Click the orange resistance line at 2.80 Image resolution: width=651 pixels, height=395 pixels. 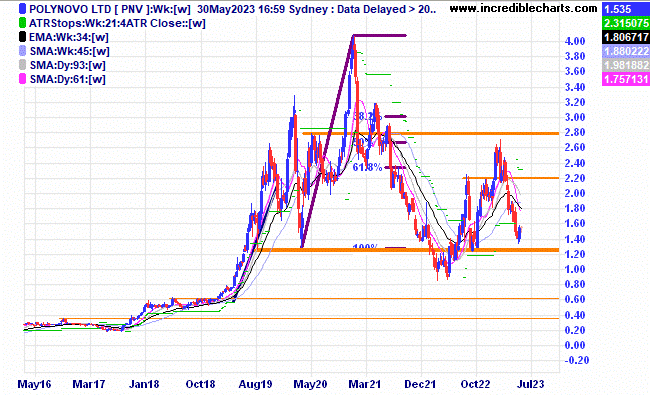point(430,134)
